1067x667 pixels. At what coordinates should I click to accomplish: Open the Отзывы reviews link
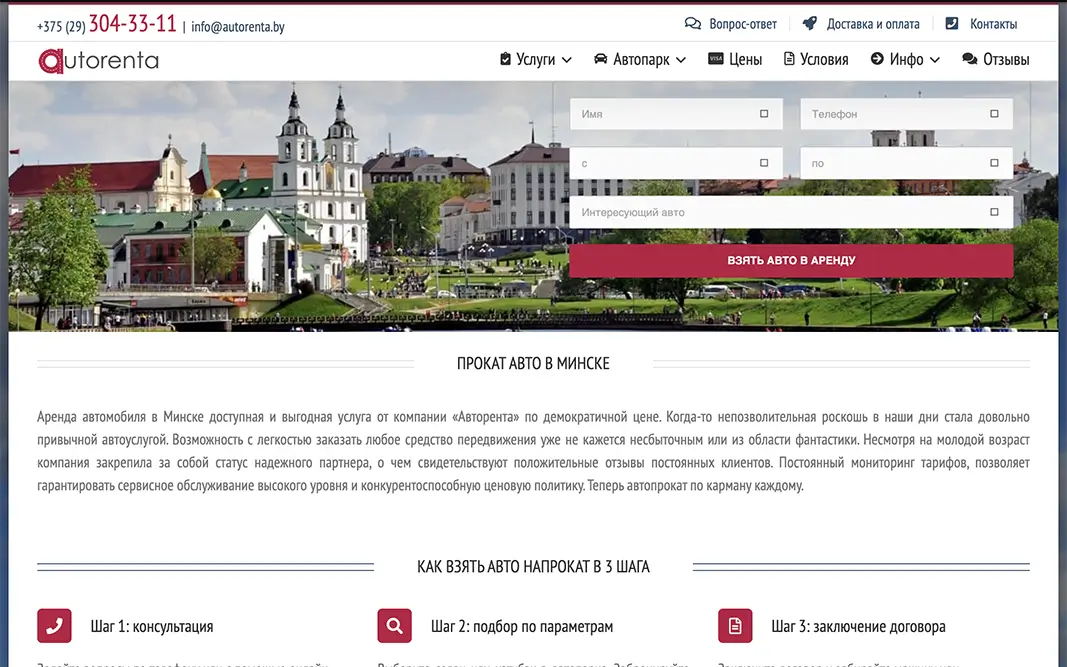[x=996, y=59]
